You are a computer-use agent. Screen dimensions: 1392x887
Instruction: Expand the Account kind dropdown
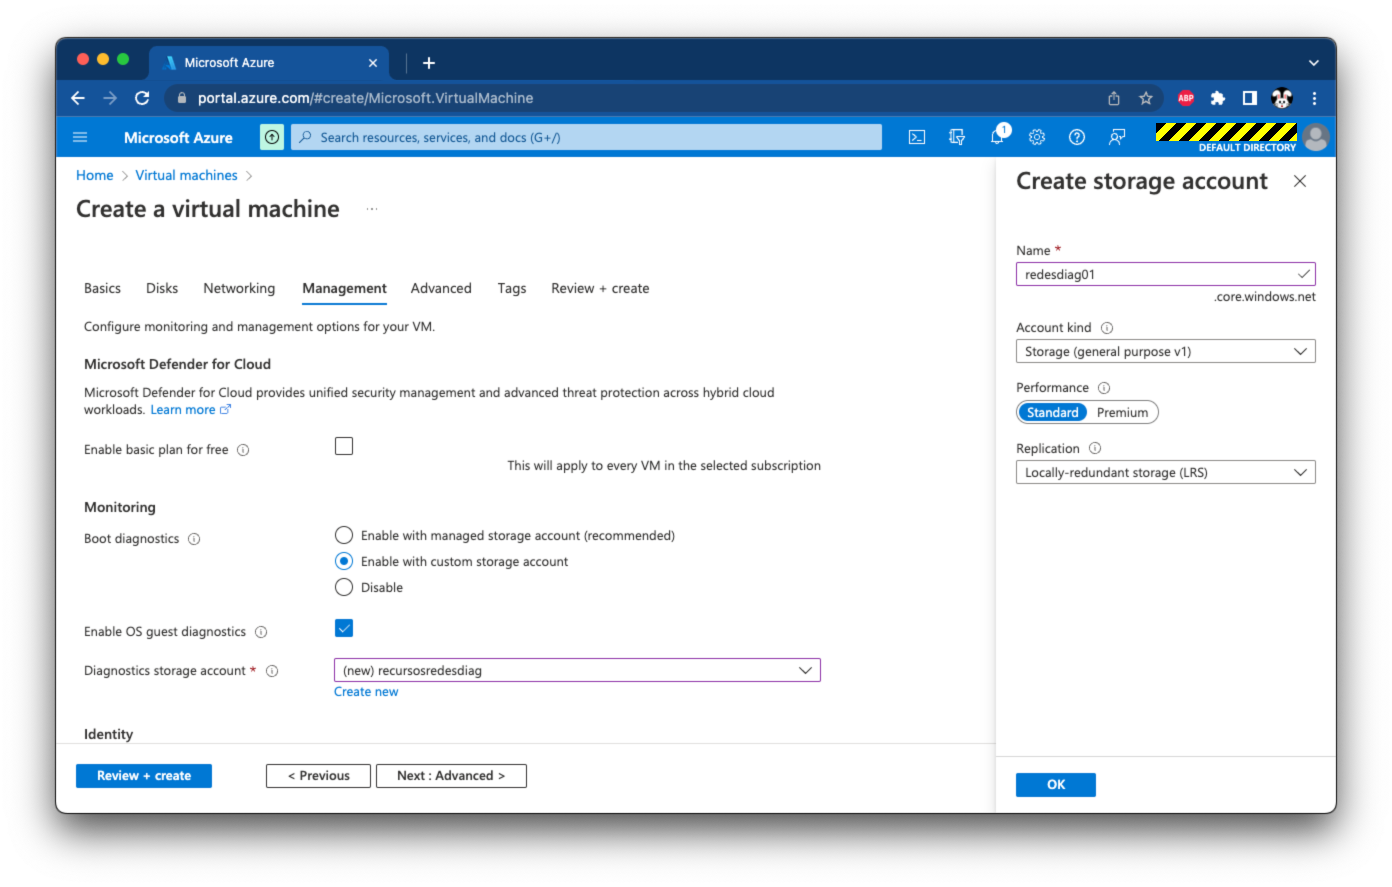click(x=1165, y=352)
